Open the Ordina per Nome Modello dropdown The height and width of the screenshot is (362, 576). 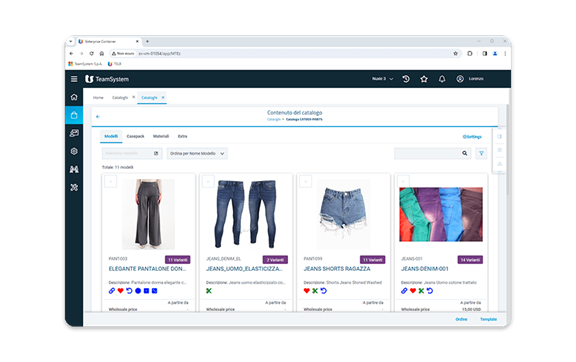tap(197, 153)
